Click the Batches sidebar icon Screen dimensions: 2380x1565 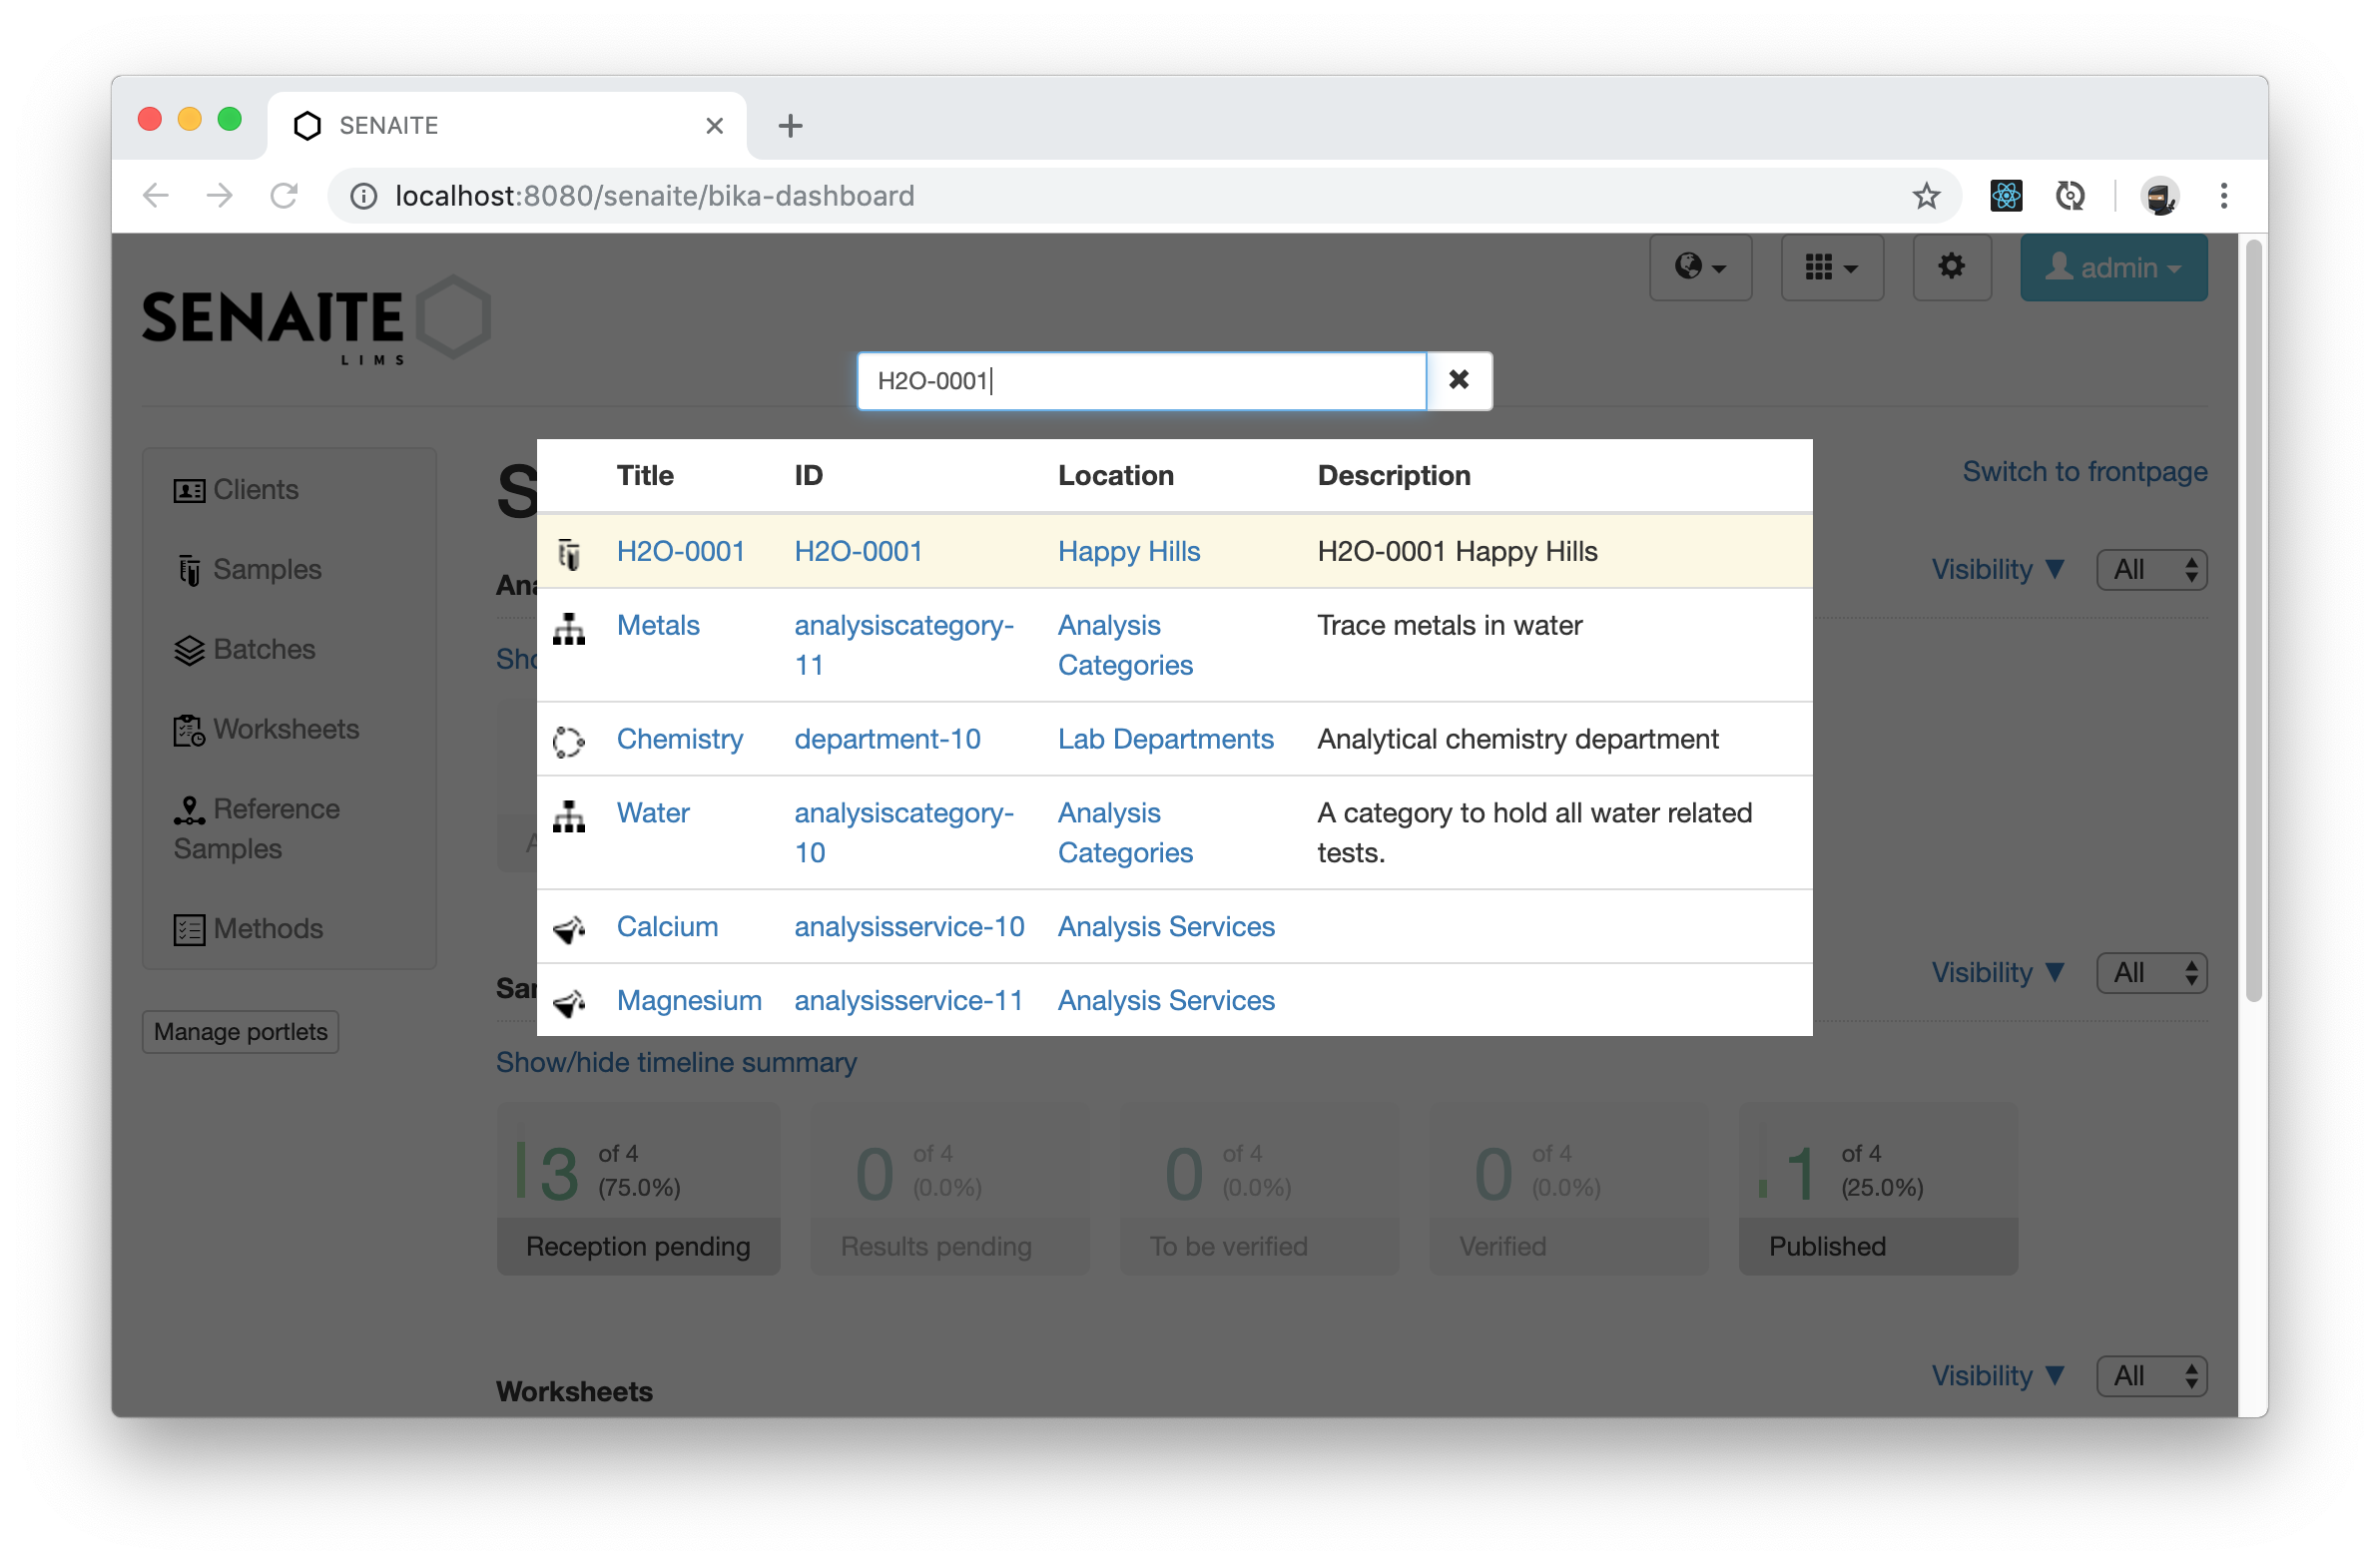click(x=187, y=648)
